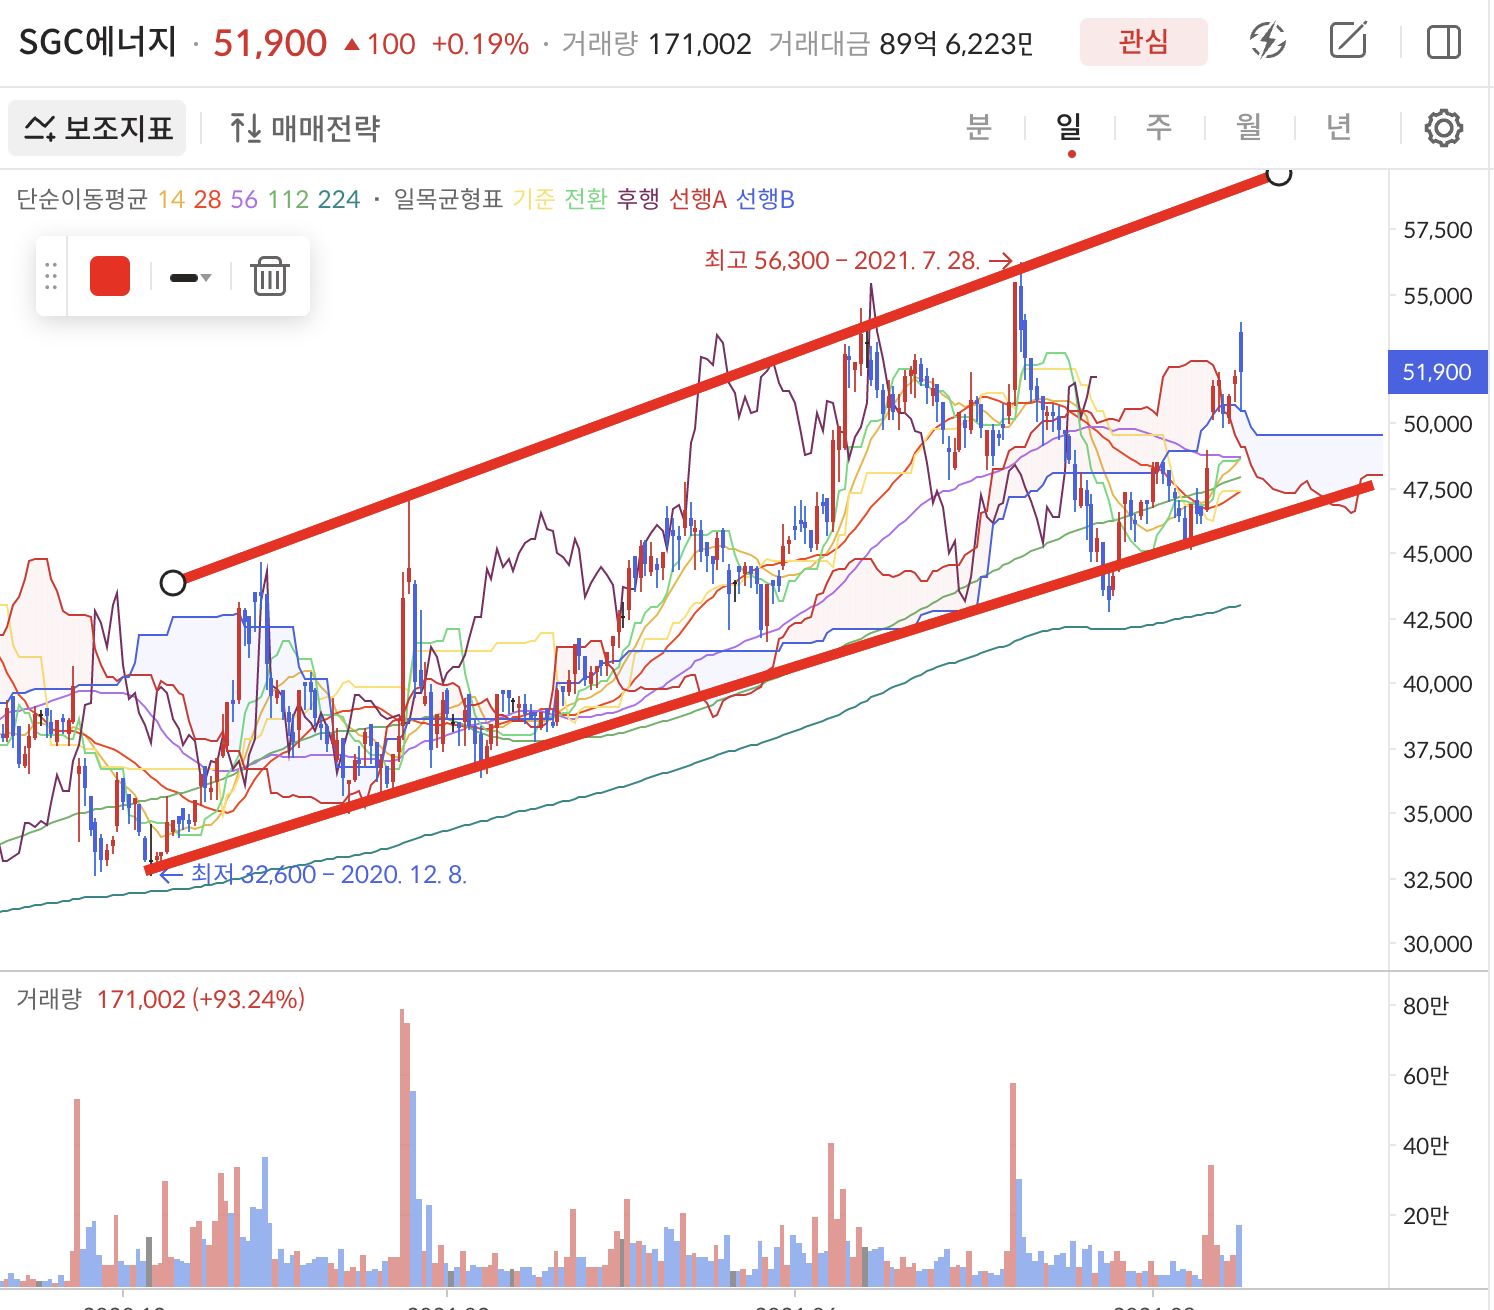Click the 거래대금 89억 6,223만 value
The image size is (1494, 1310).
[x=901, y=44]
